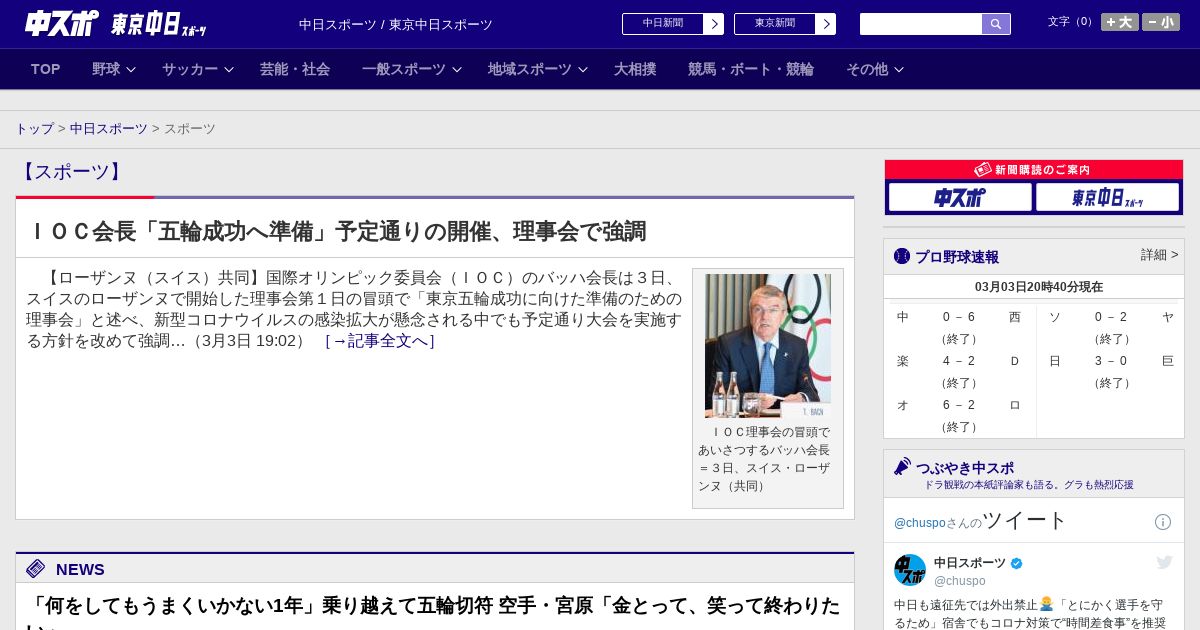Image resolution: width=1200 pixels, height=630 pixels.
Task: Click the ソ 0−2 ヤ score
Action: tap(1111, 318)
